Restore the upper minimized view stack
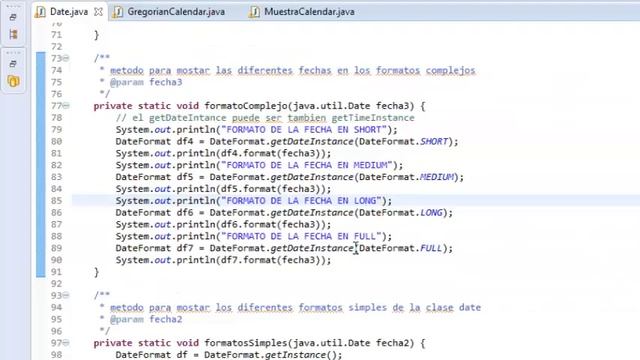Viewport: 640px width, 360px height. [x=13, y=17]
